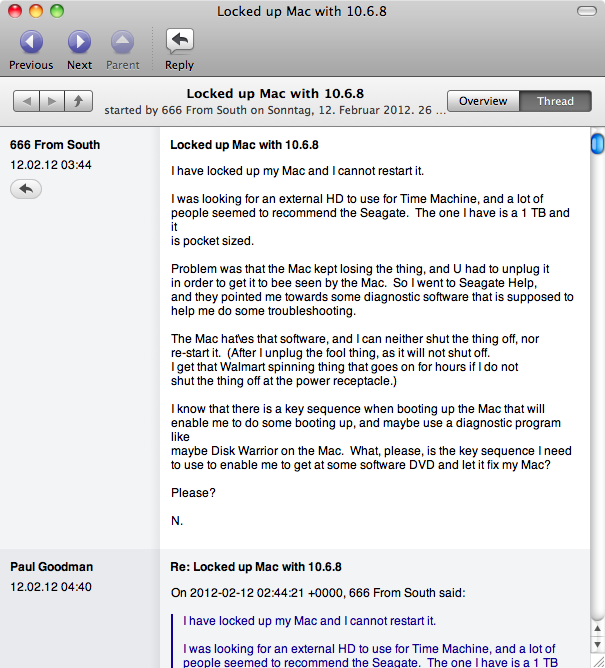Select the Paul Goodman author name
The height and width of the screenshot is (668, 605).
pyautogui.click(x=51, y=566)
